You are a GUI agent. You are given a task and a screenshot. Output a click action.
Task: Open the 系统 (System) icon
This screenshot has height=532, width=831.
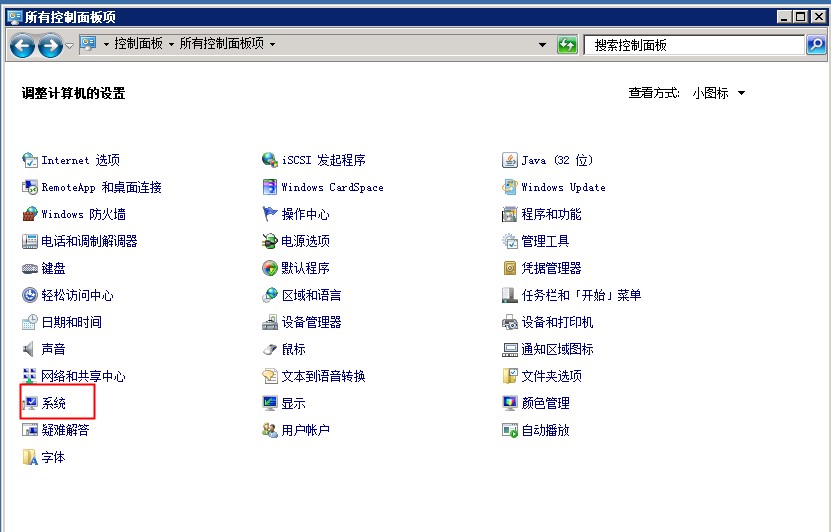(53, 403)
